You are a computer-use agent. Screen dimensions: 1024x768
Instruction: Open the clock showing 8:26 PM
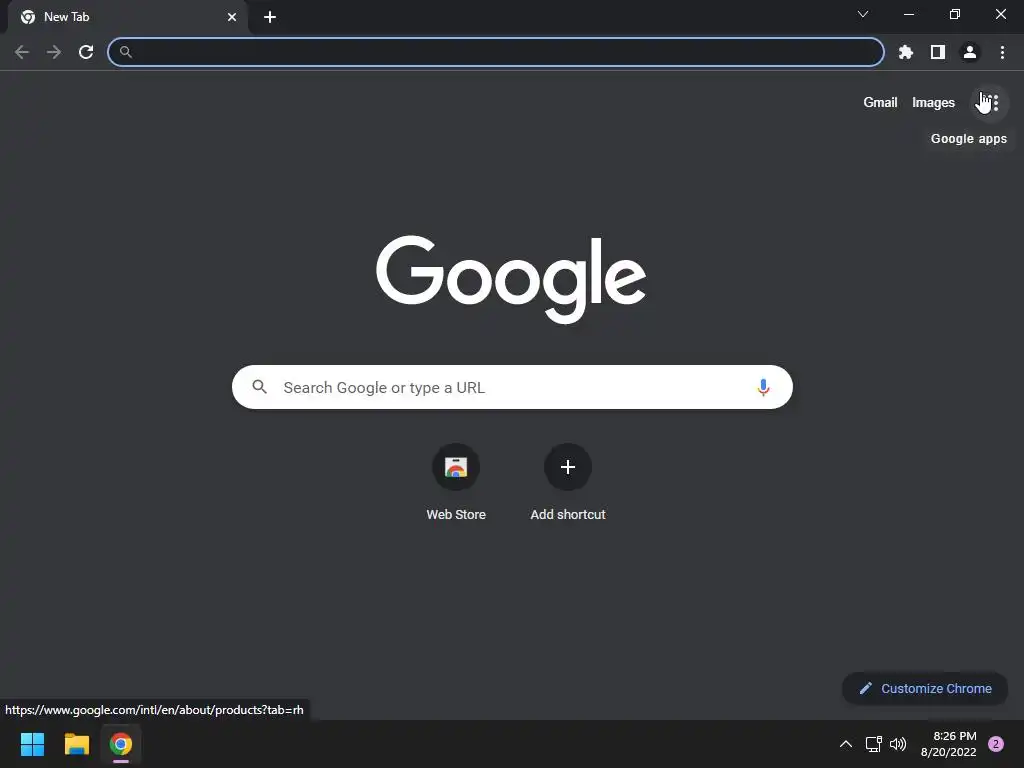948,744
